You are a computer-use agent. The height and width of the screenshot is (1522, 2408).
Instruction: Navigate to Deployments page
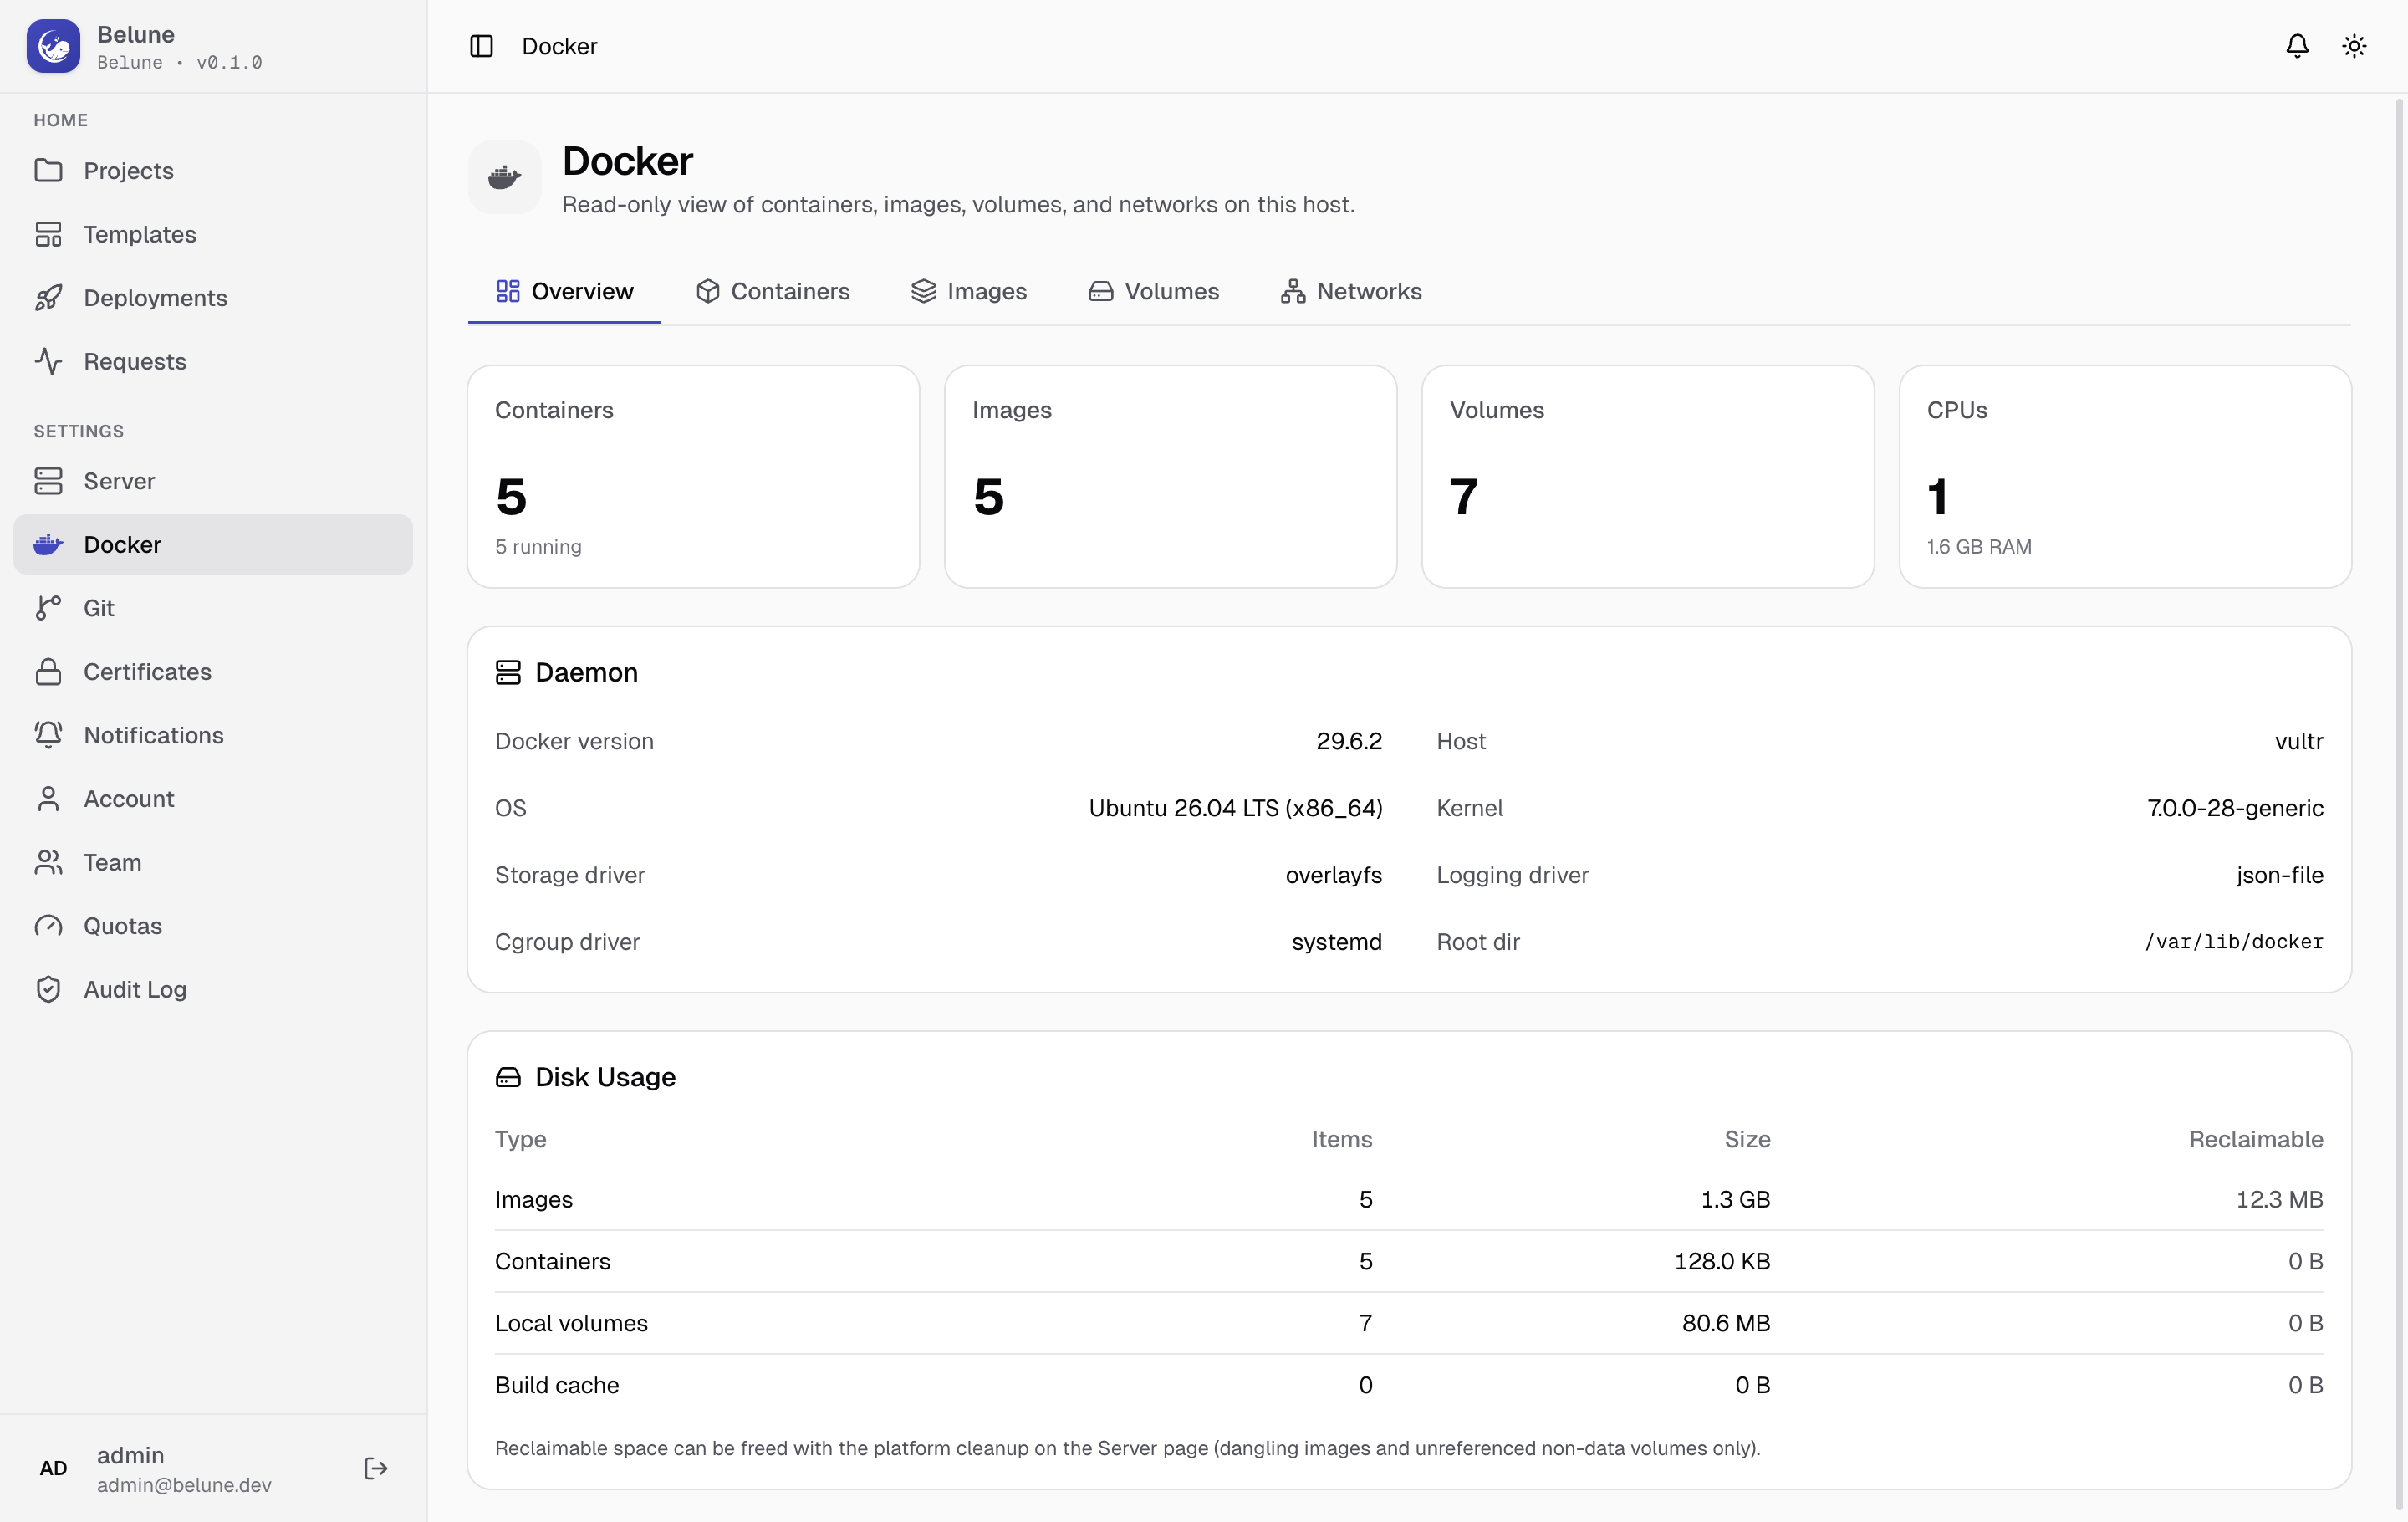click(x=213, y=297)
